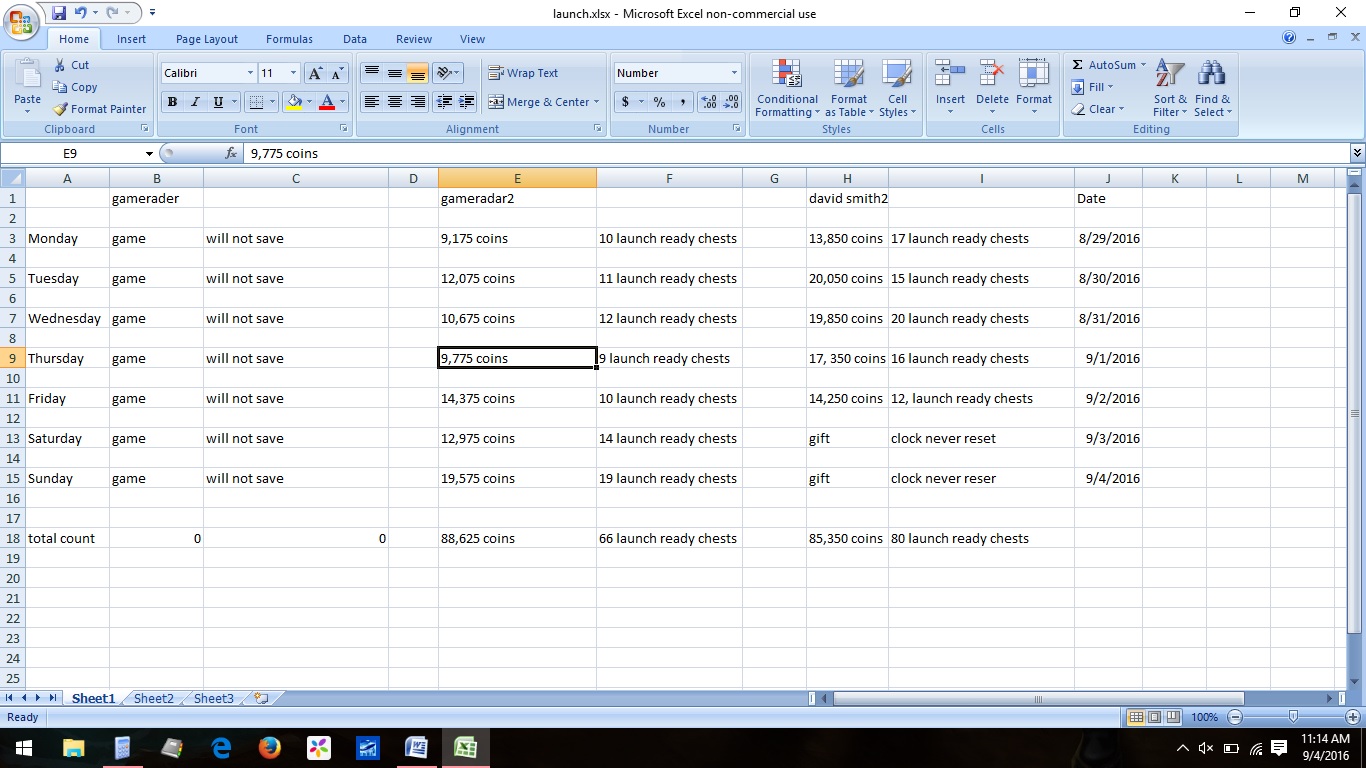Expand the formula bar
Viewport: 1366px width, 768px height.
1357,153
